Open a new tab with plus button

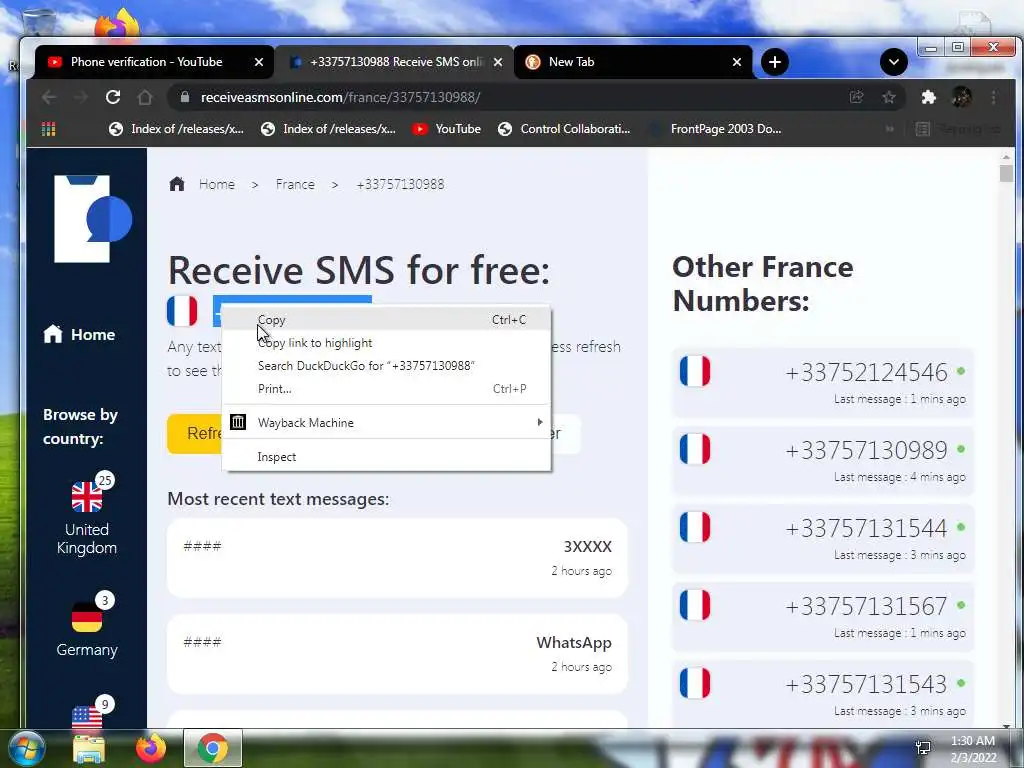pyautogui.click(x=775, y=62)
